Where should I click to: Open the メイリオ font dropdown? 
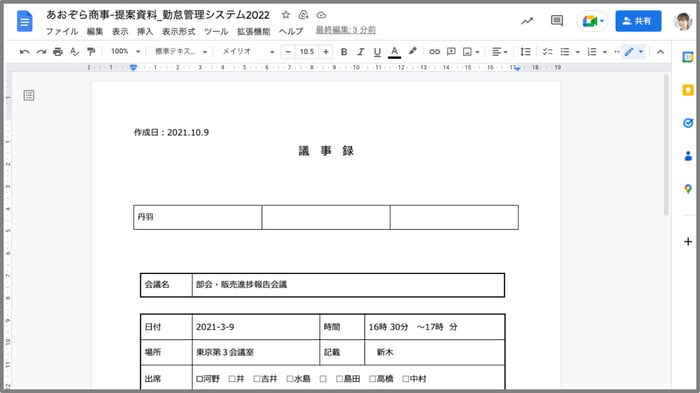coord(248,51)
